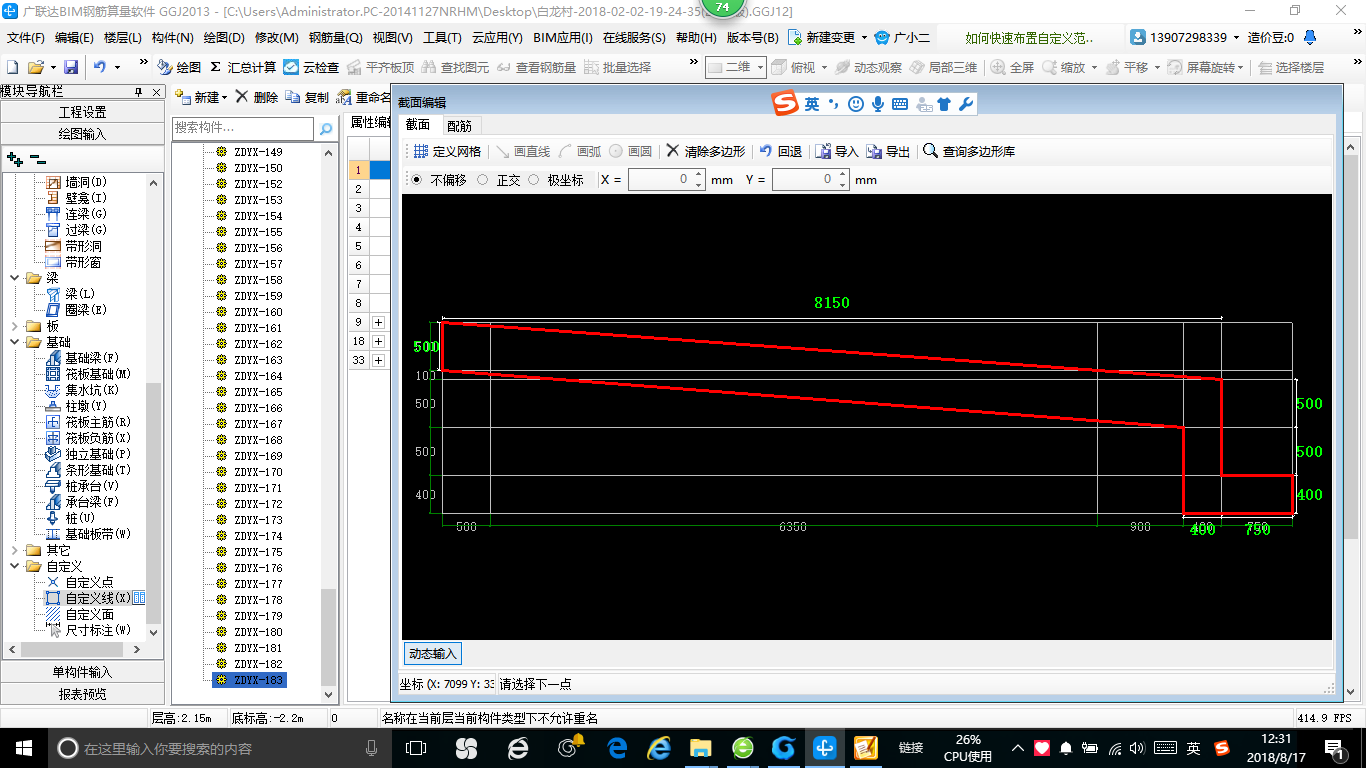1366x768 pixels.
Task: Run 汇总计算 summary calculation
Action: point(243,67)
